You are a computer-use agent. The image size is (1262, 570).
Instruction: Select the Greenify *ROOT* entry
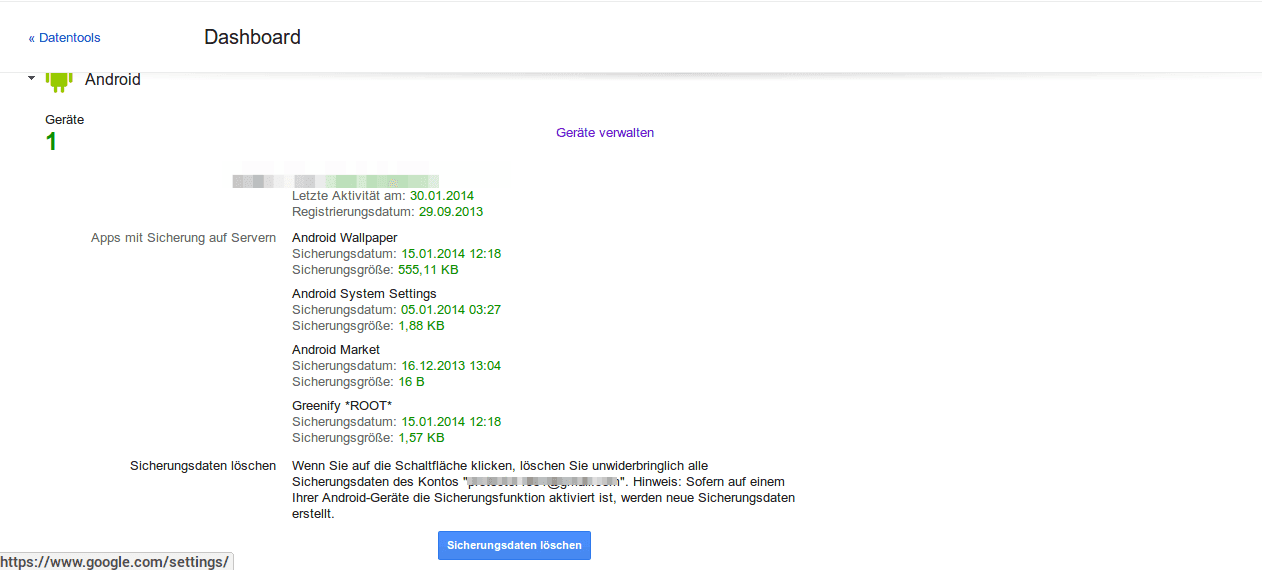click(342, 406)
